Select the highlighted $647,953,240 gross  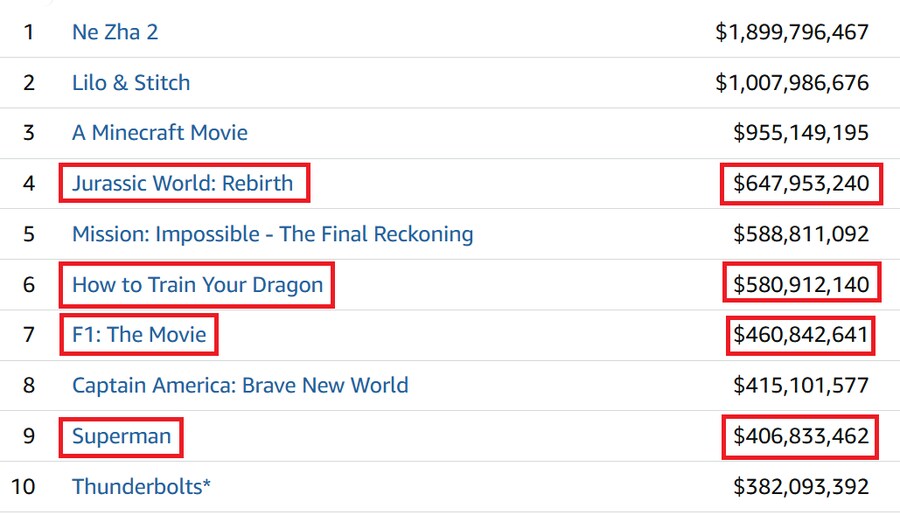click(801, 183)
